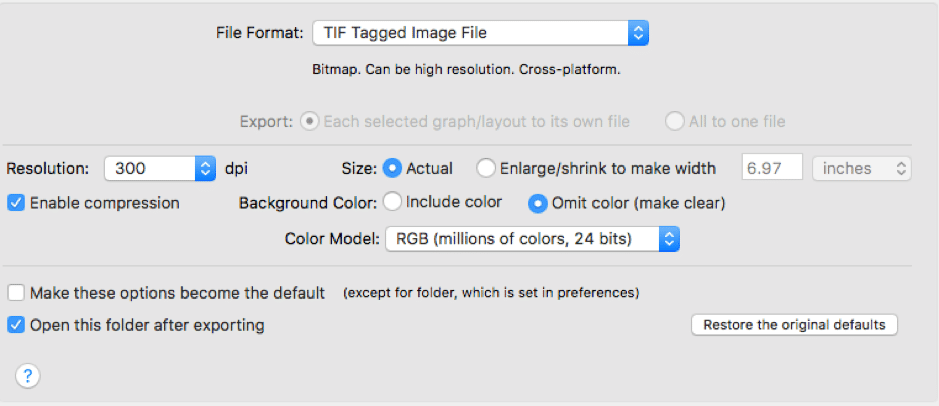Check Make these options become the default
The image size is (939, 406).
coord(16,293)
